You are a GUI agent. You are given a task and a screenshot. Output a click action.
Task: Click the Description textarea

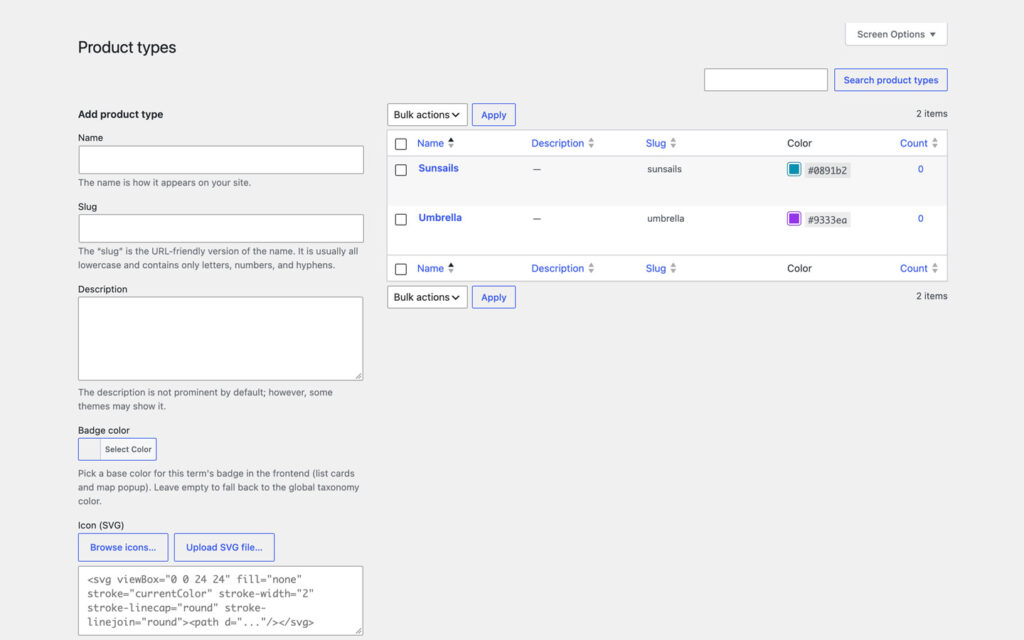tap(221, 338)
